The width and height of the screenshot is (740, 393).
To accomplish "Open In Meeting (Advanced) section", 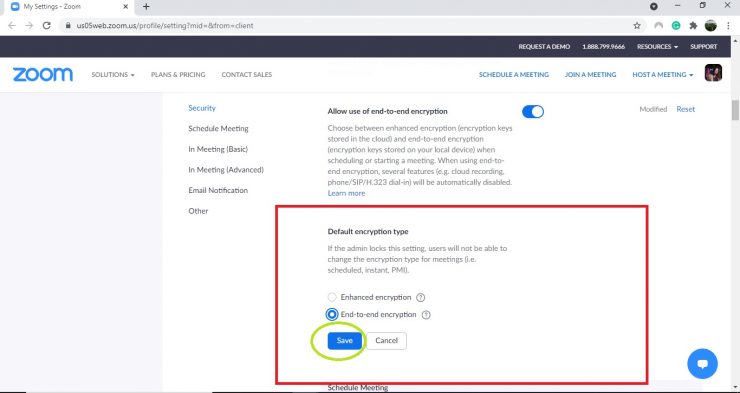I will coord(226,170).
